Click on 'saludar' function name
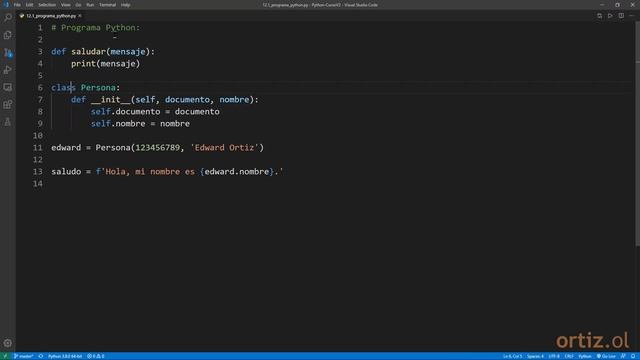Viewport: 640px width, 360px height. tap(89, 52)
